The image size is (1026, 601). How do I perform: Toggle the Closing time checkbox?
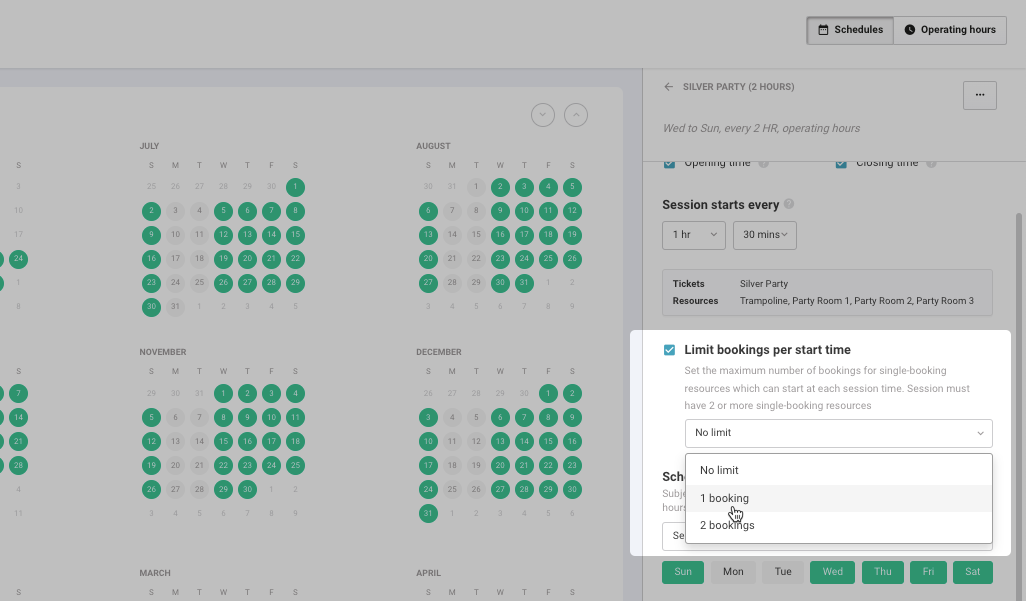pyautogui.click(x=841, y=163)
